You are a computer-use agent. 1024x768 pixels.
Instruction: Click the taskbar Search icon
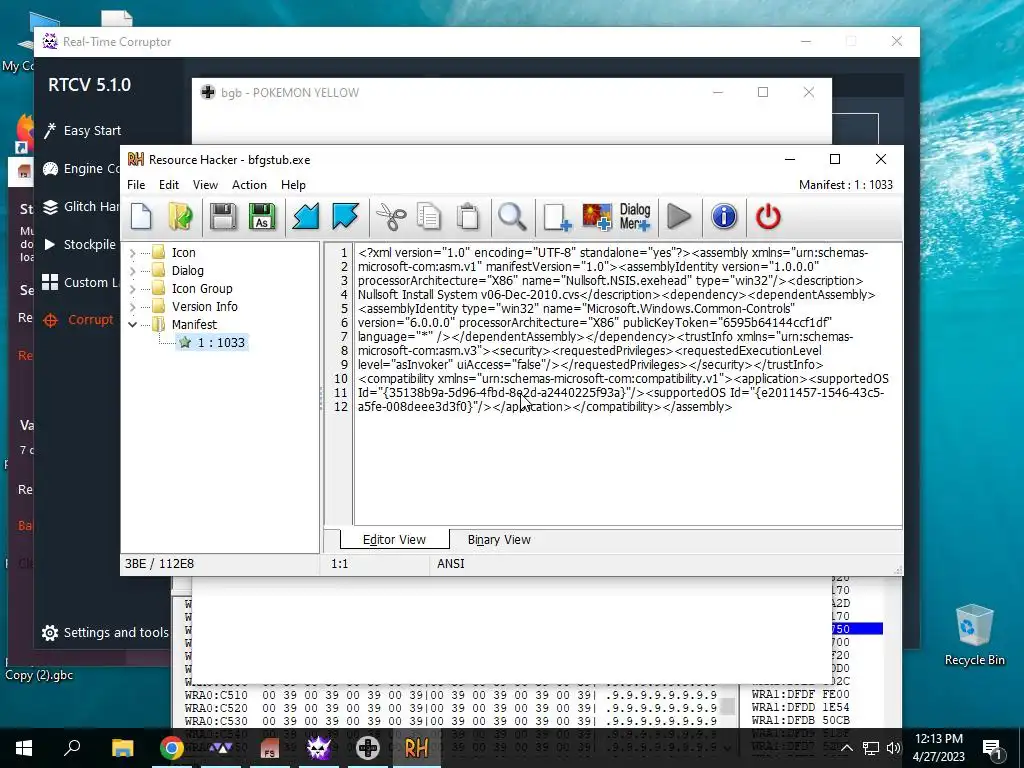point(72,747)
